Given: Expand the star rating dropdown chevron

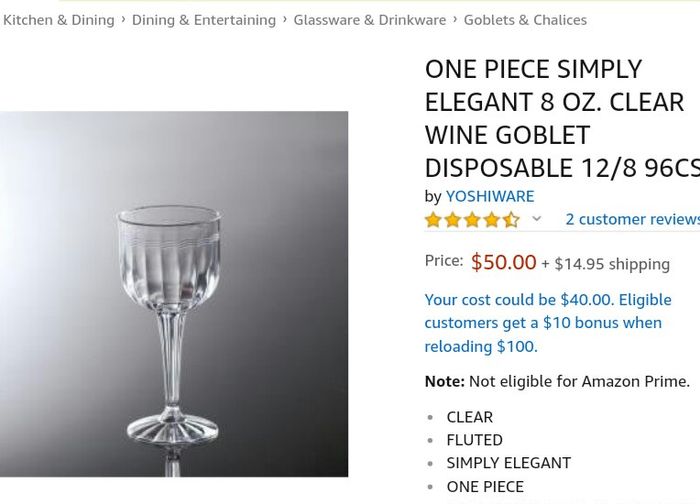Looking at the screenshot, I should pos(537,219).
